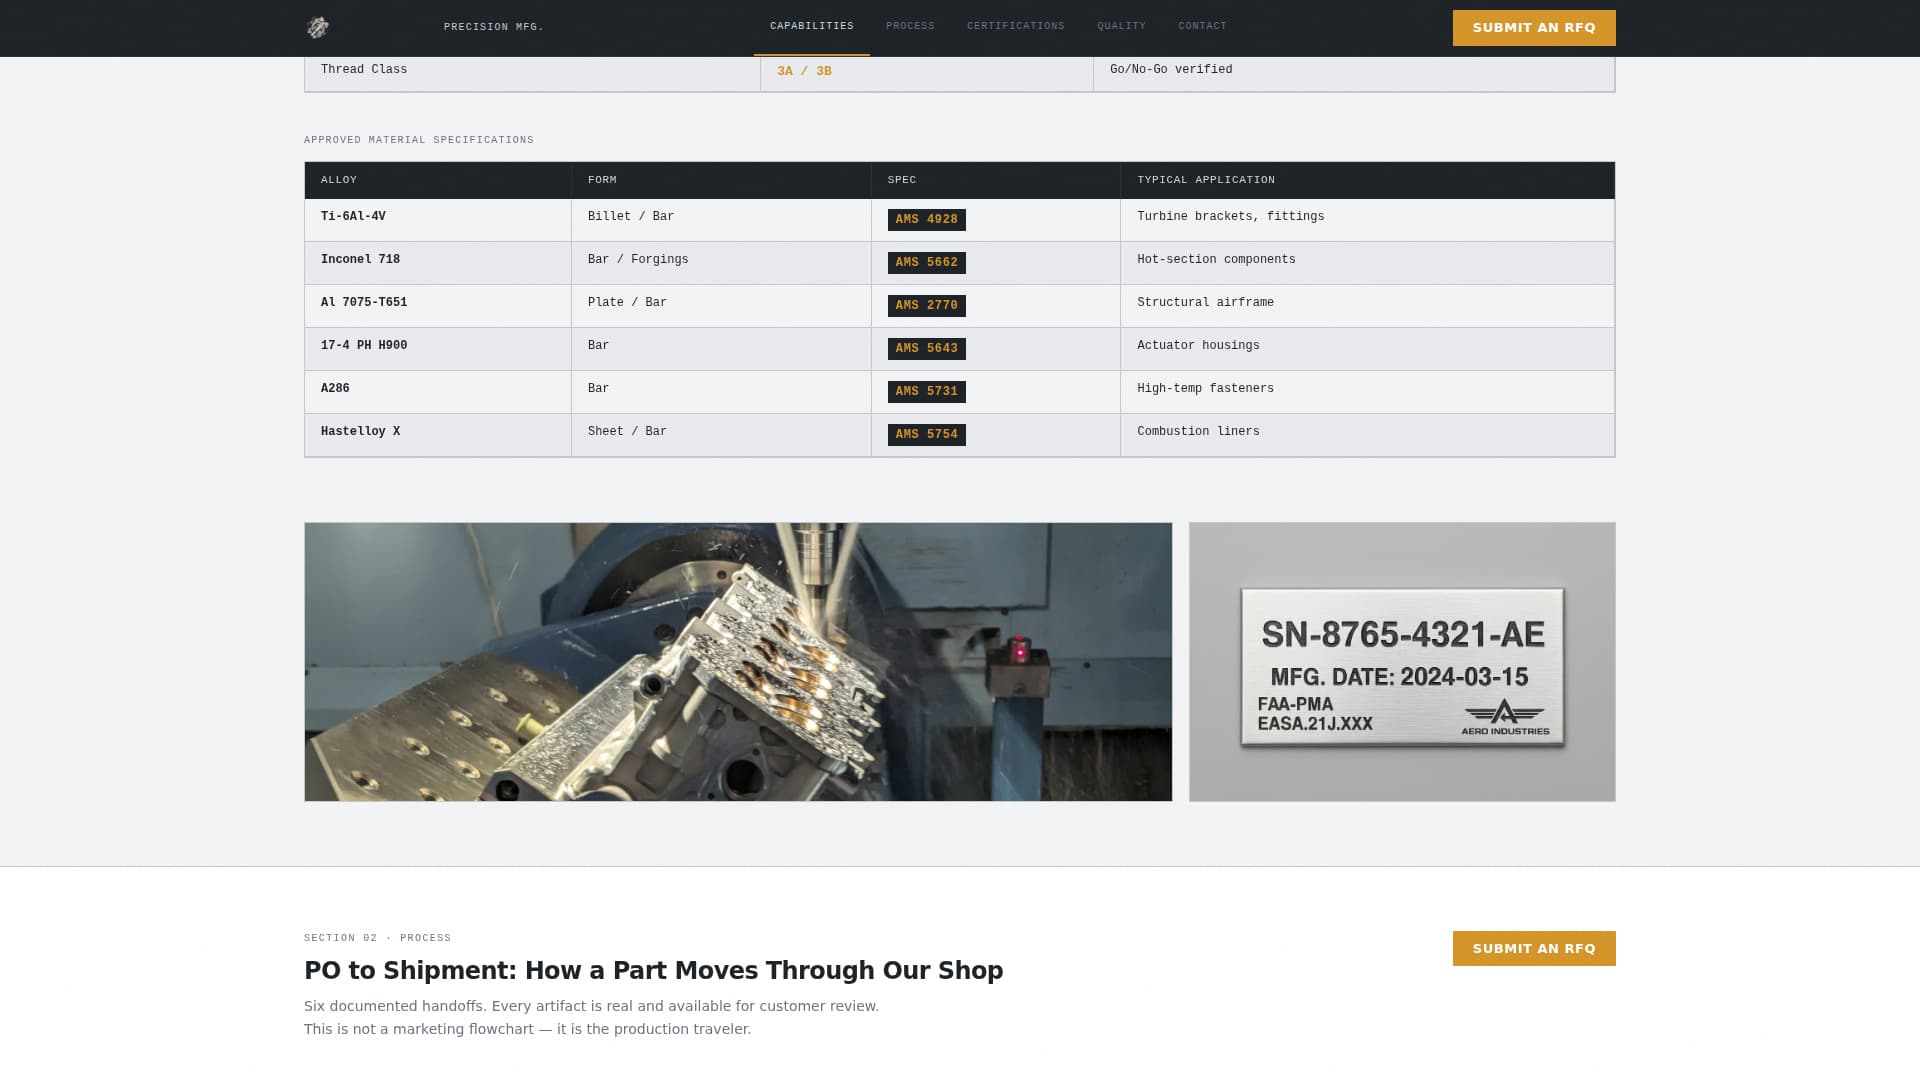Image resolution: width=1920 pixels, height=1080 pixels.
Task: Open the AMS 2770 spec badge
Action: (926, 305)
